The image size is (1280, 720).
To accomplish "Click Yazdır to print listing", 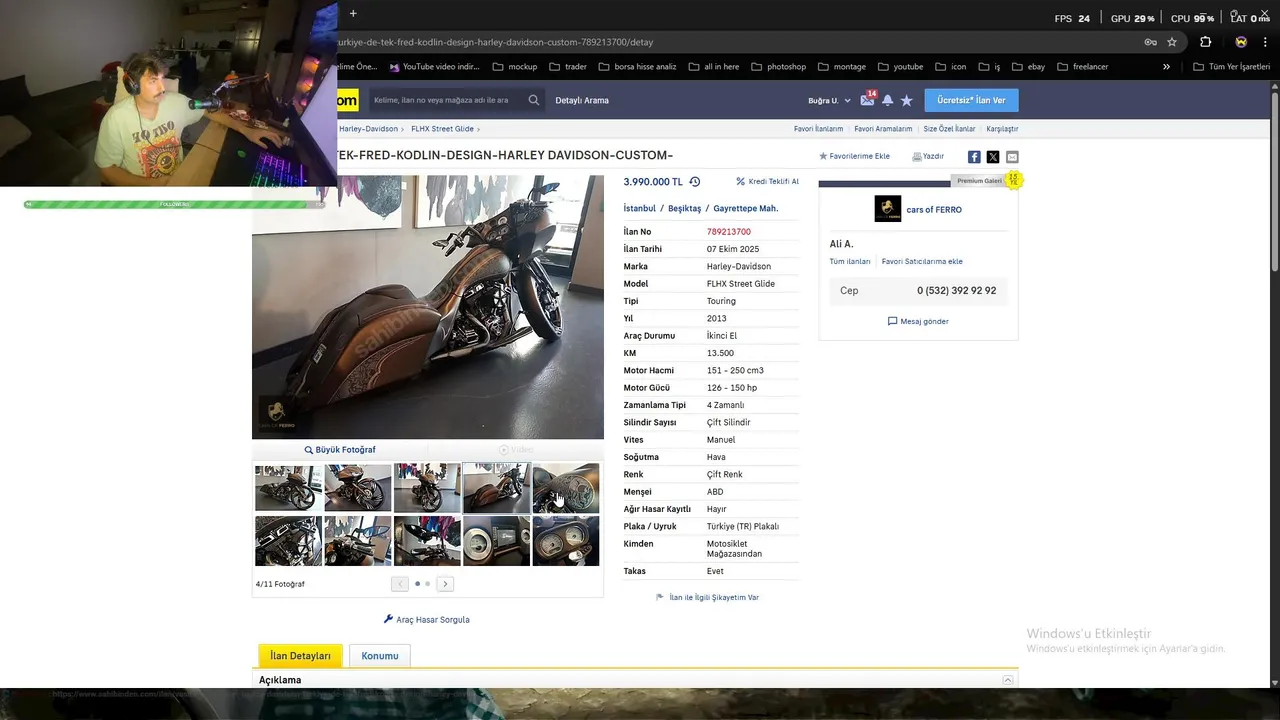I will (x=928, y=156).
